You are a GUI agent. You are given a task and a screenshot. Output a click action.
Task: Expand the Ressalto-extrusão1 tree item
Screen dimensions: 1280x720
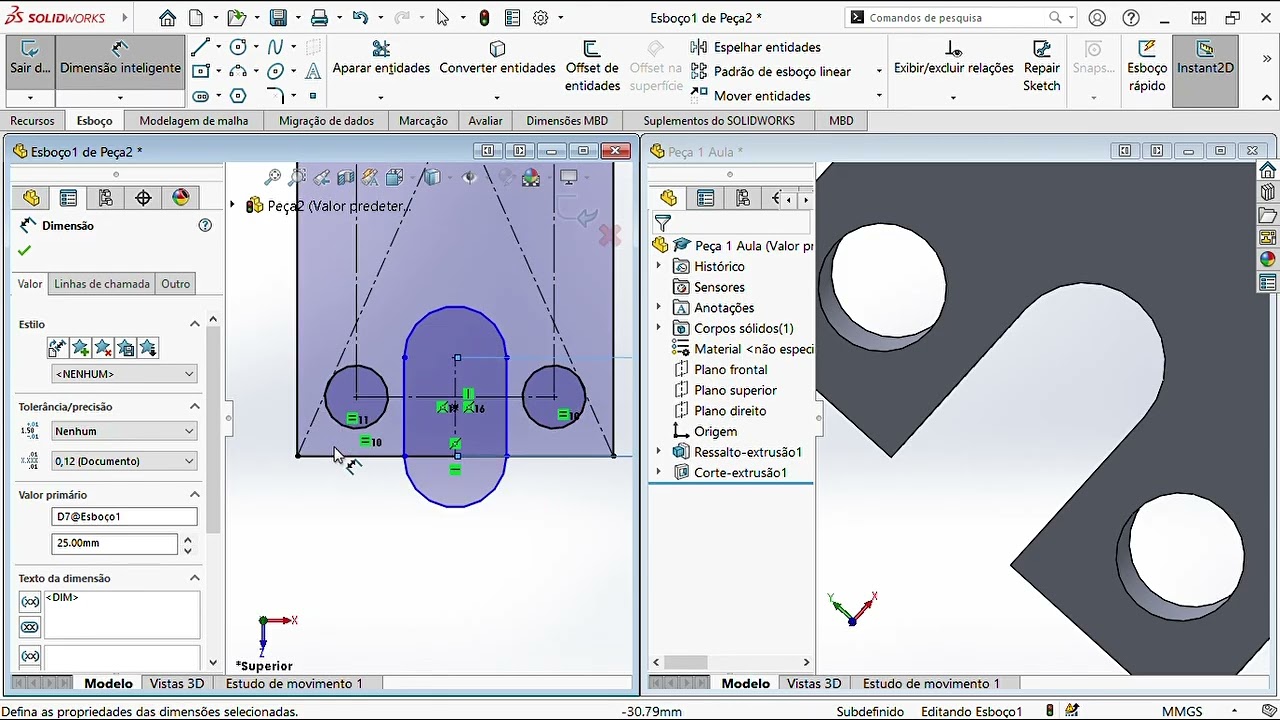[x=658, y=452]
